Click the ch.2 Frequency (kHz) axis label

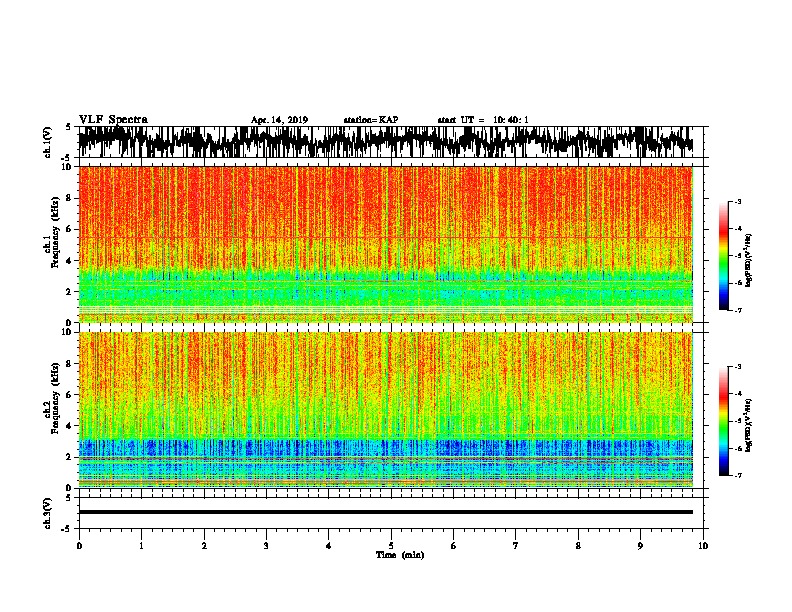point(52,398)
